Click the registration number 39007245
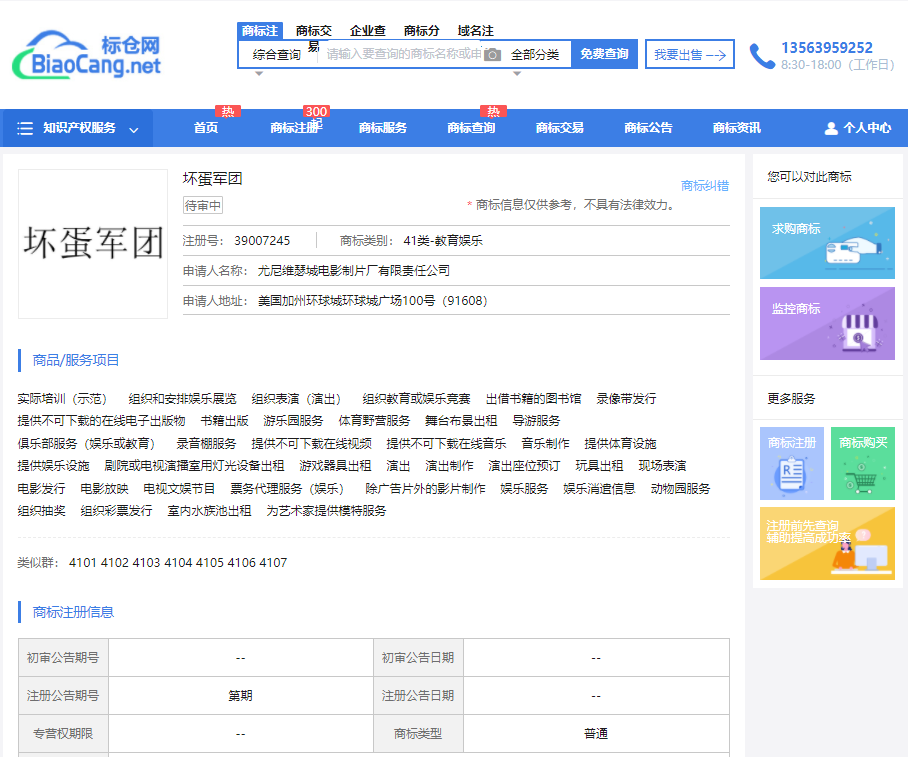Viewport: 908px width, 757px height. [x=262, y=241]
